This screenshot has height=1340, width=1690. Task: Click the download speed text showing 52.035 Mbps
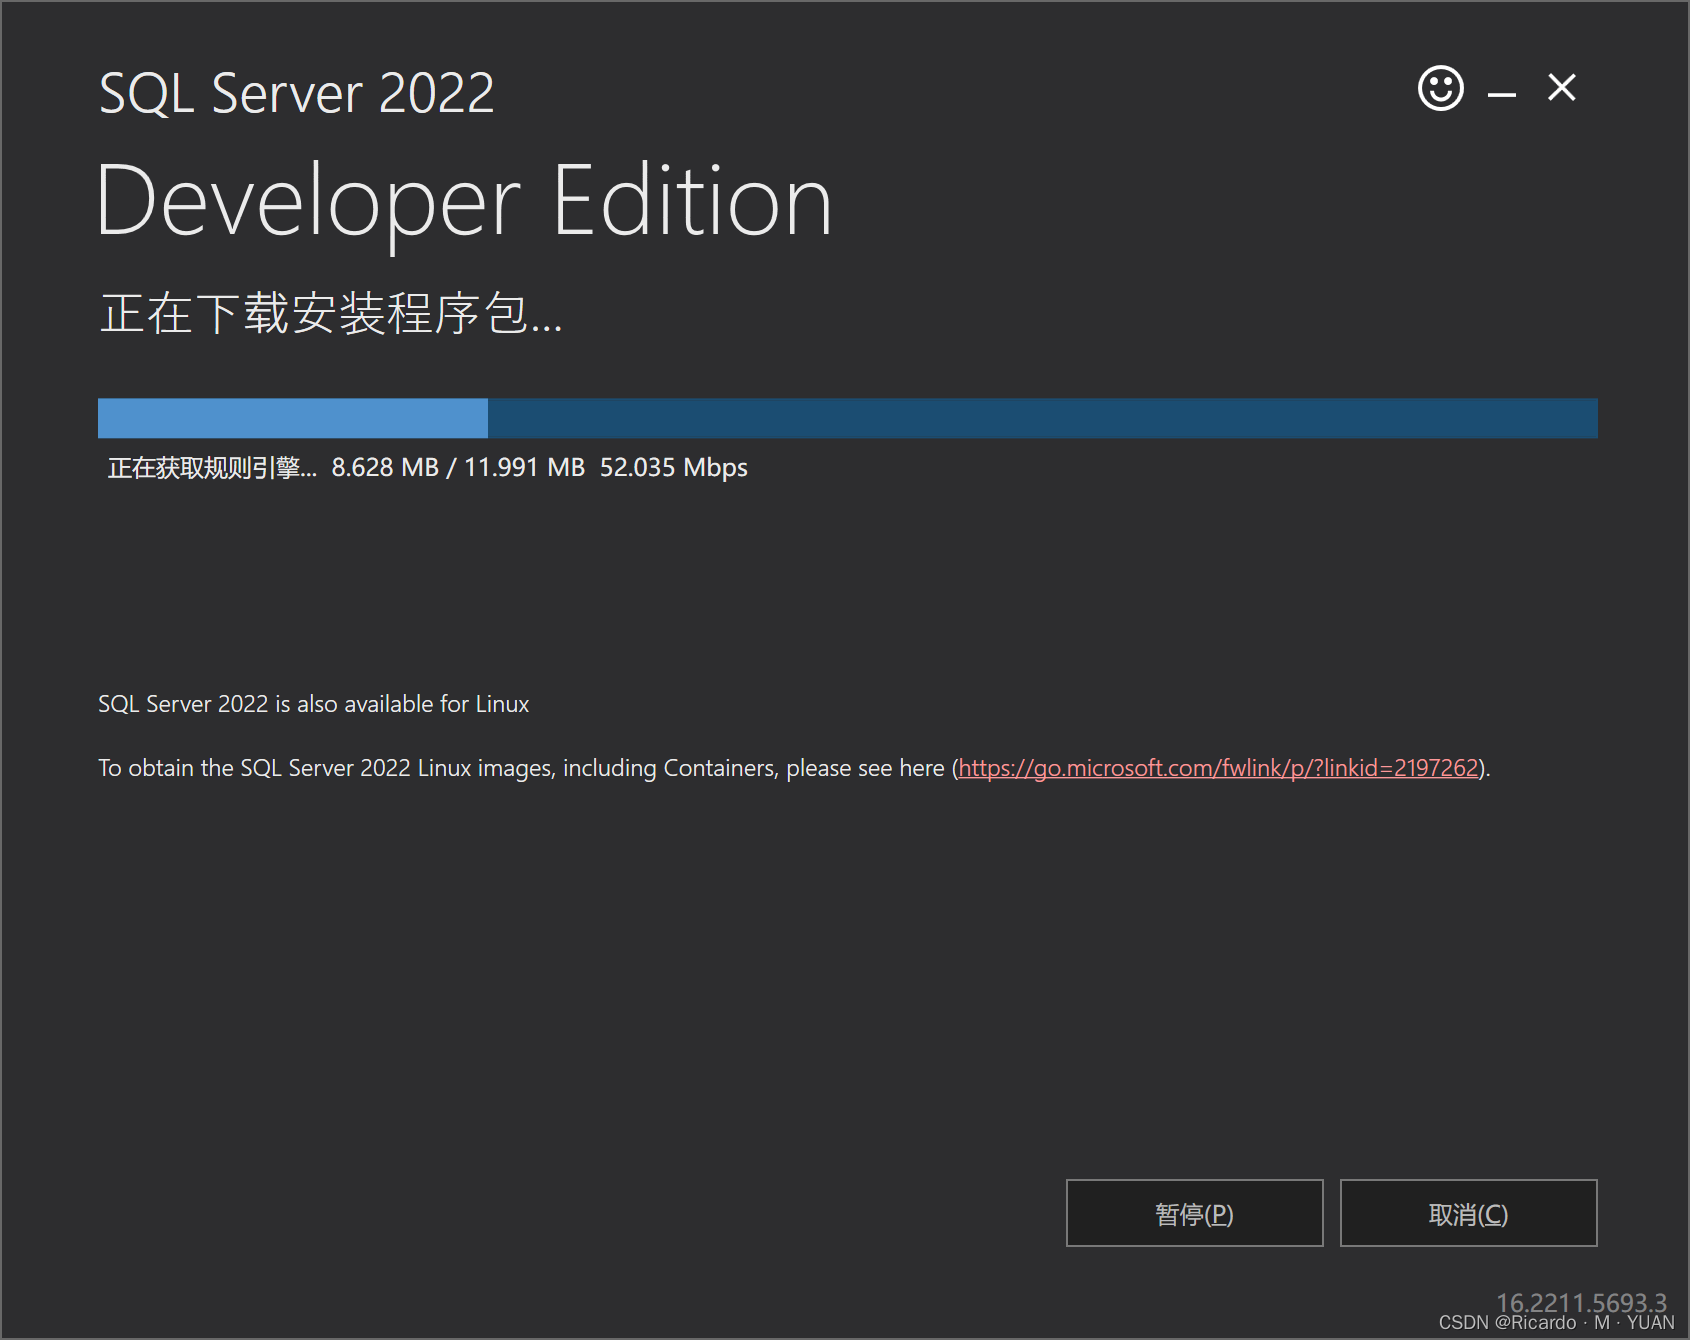673,467
